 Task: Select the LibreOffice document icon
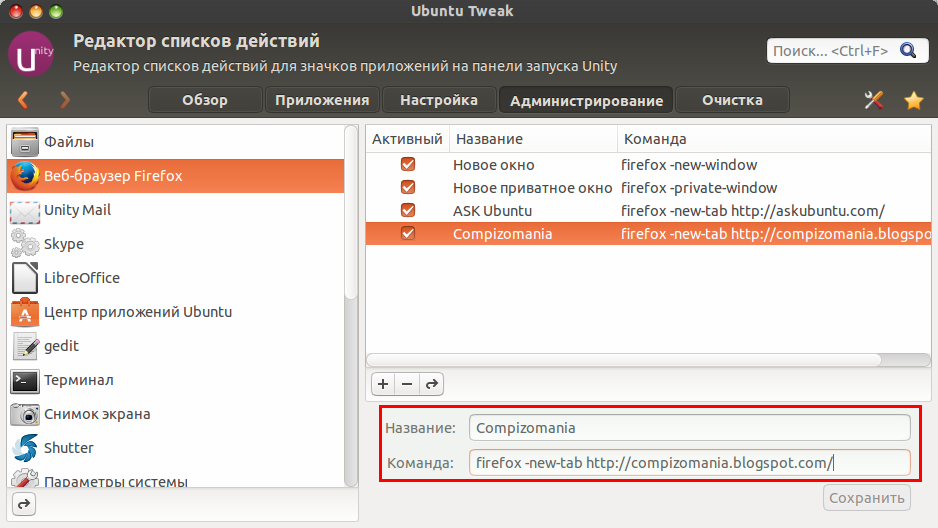[25, 278]
